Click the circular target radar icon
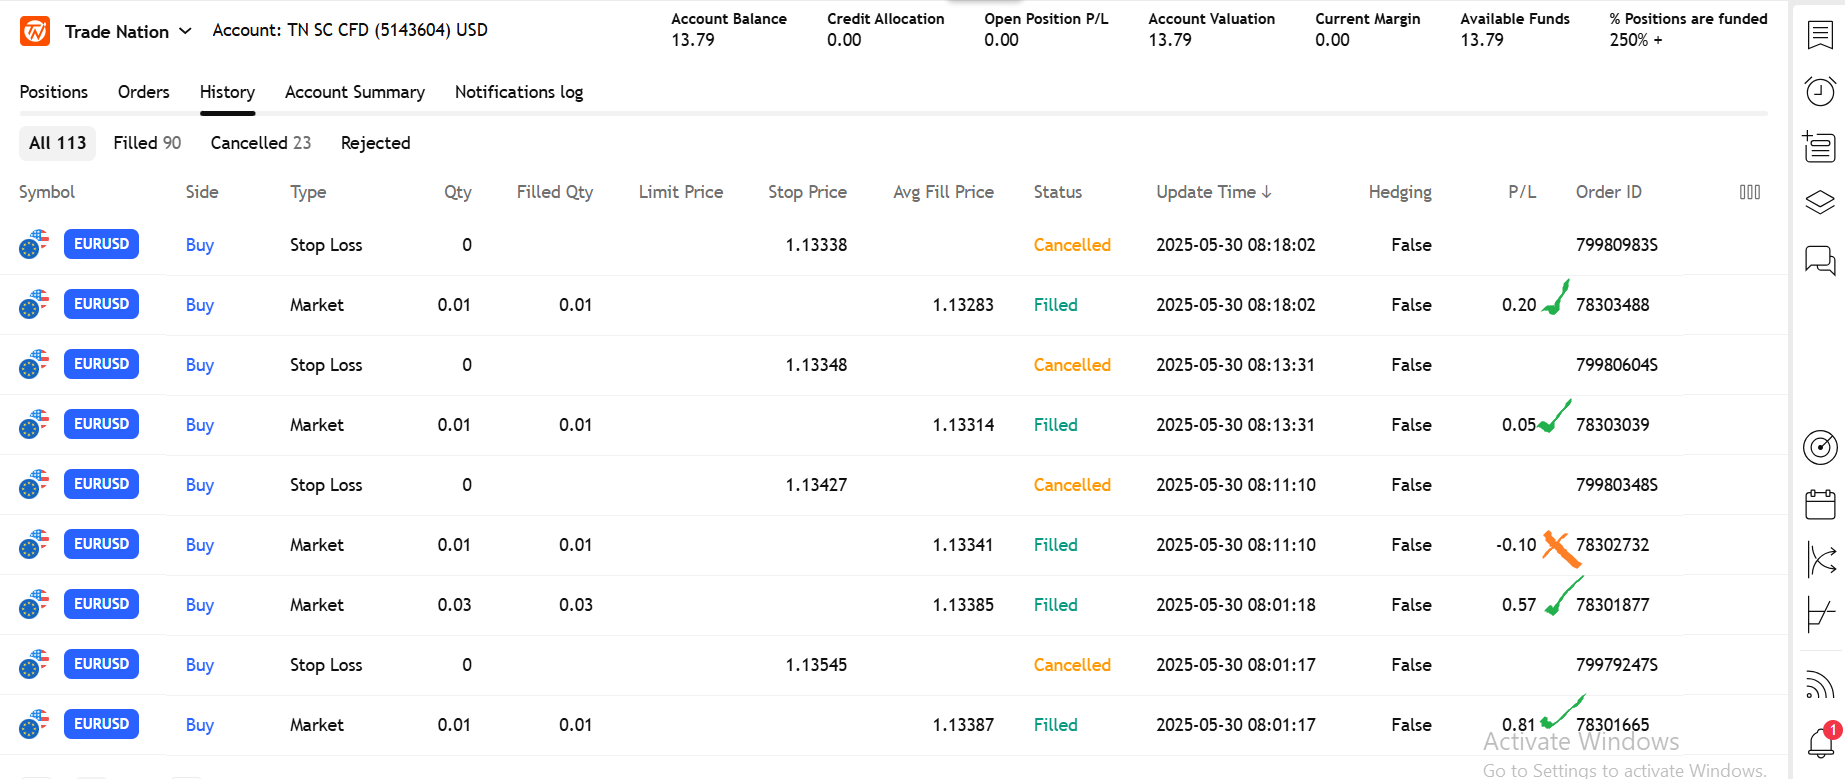 (1820, 447)
